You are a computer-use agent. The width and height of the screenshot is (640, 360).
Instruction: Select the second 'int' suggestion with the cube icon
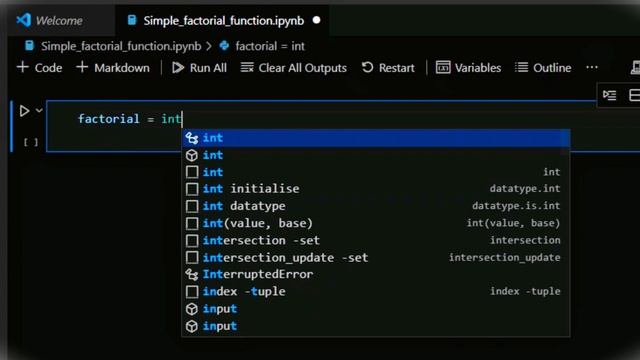(376, 155)
